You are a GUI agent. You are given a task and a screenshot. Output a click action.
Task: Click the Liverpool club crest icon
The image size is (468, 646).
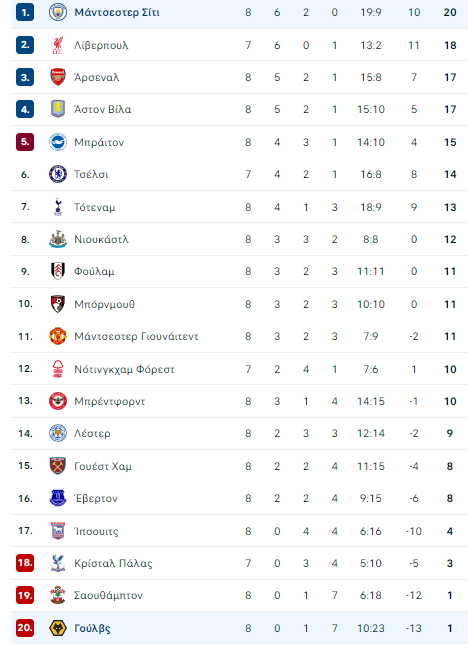pyautogui.click(x=58, y=45)
